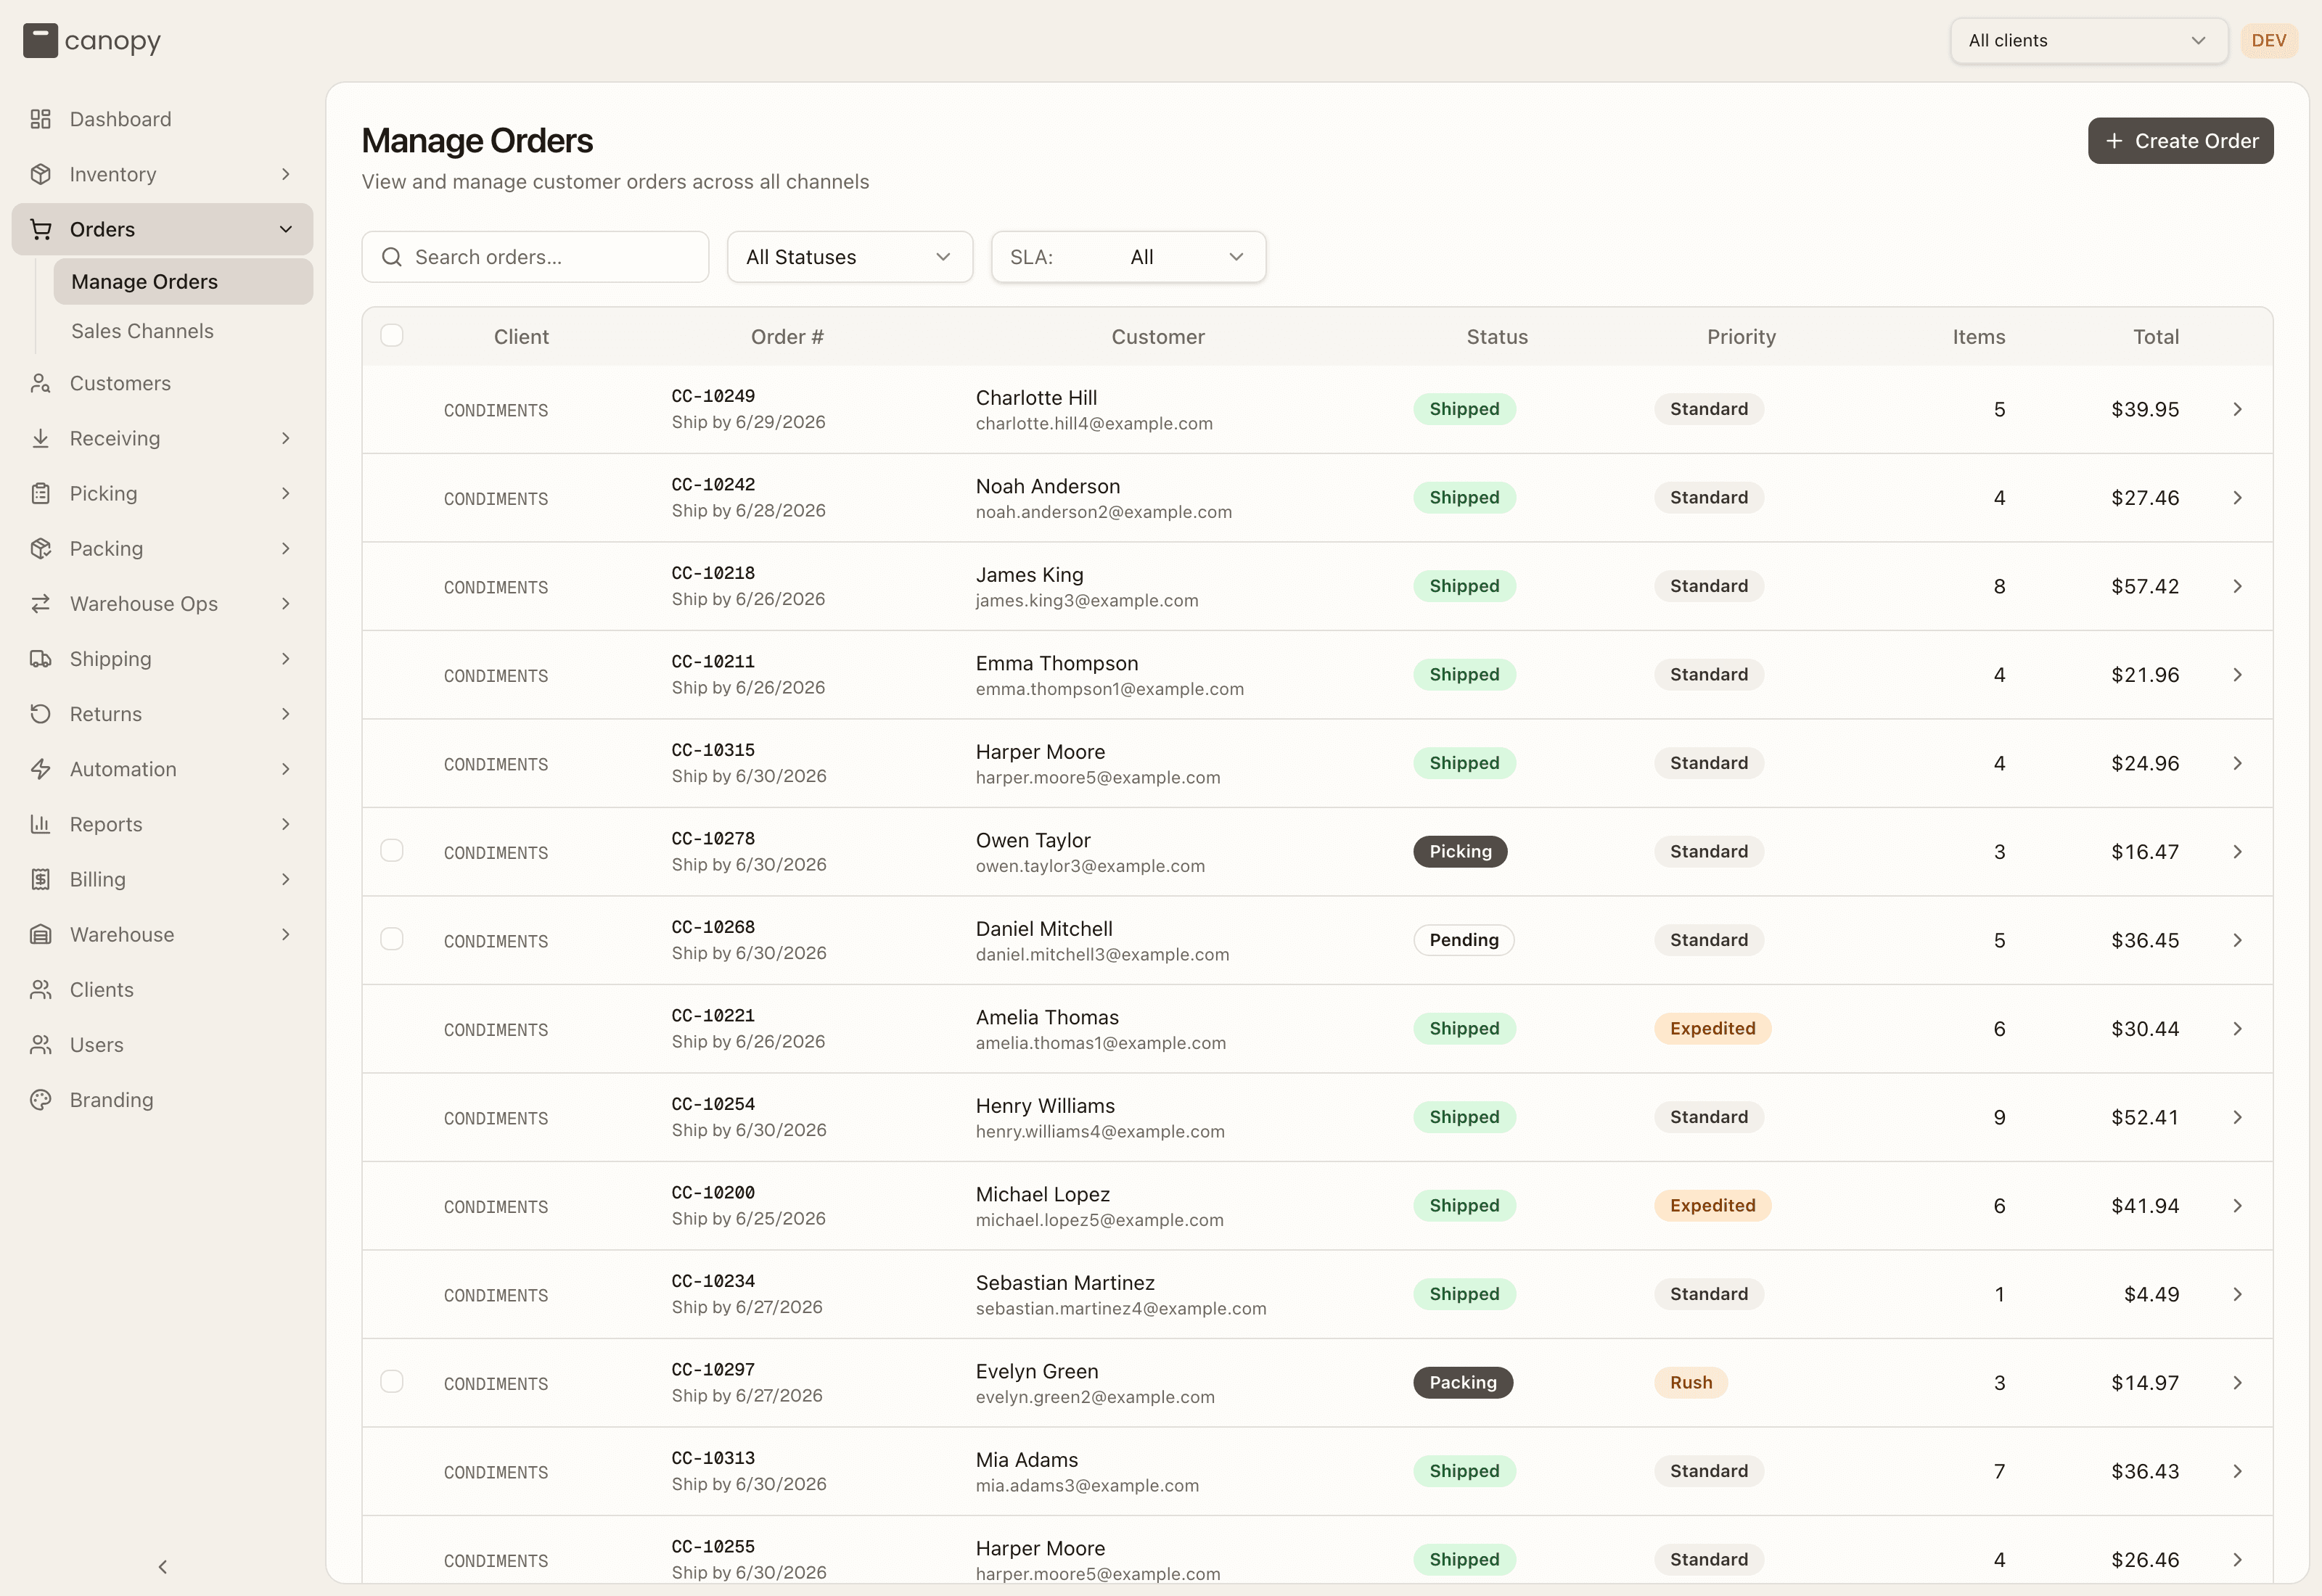Image resolution: width=2322 pixels, height=1596 pixels.
Task: Sort by the Status column header
Action: [1496, 337]
